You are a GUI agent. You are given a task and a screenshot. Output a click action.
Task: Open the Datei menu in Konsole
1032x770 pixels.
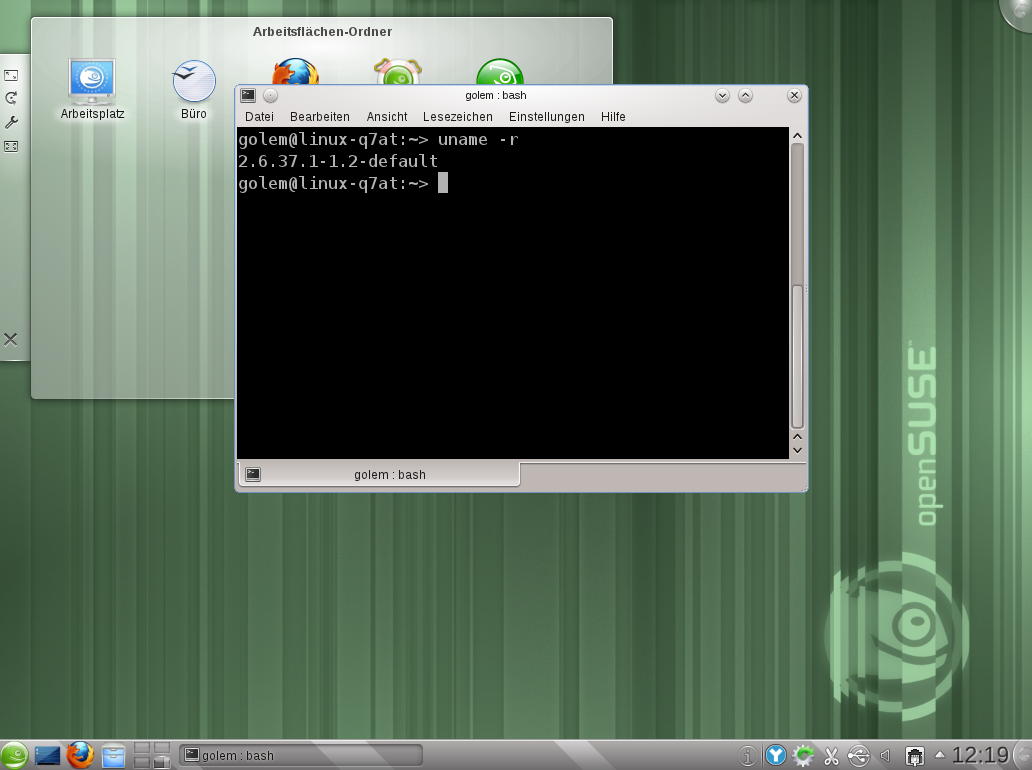pyautogui.click(x=259, y=116)
